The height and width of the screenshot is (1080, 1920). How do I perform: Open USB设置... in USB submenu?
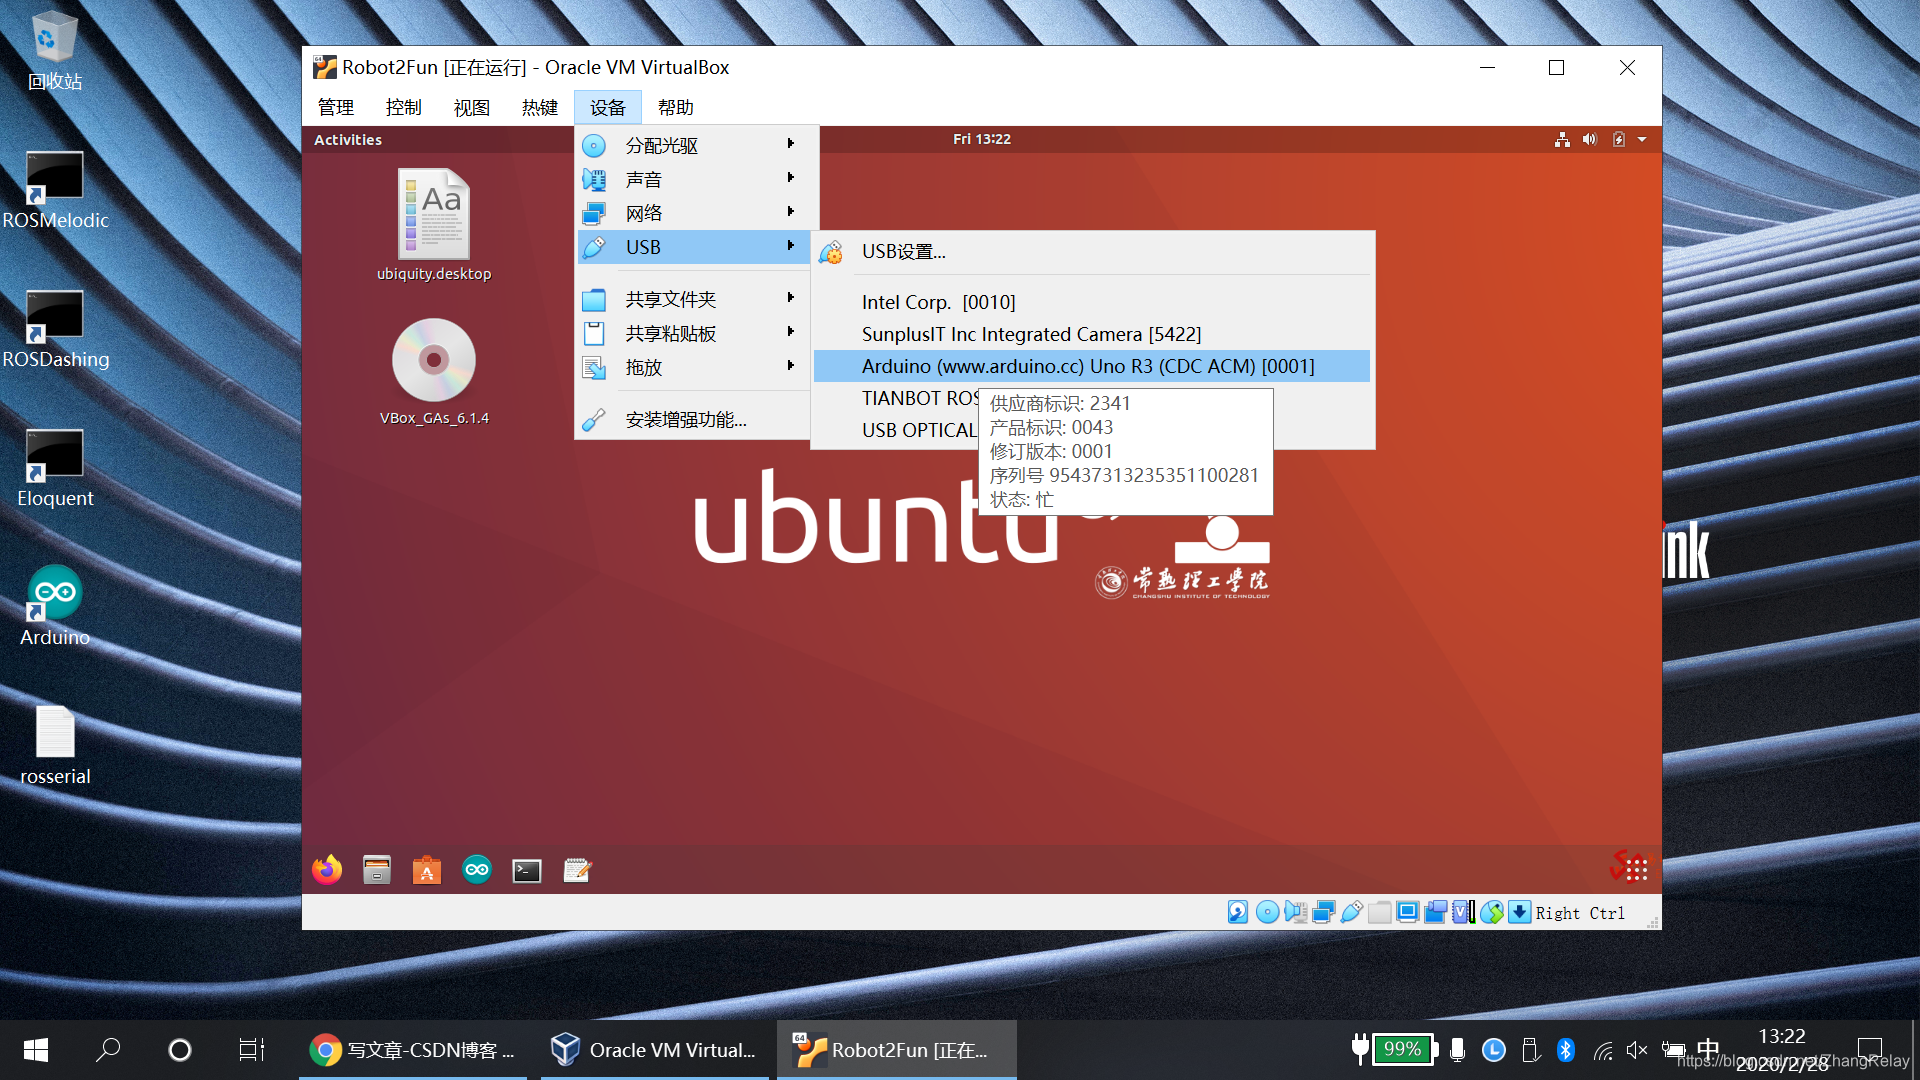click(x=1092, y=252)
